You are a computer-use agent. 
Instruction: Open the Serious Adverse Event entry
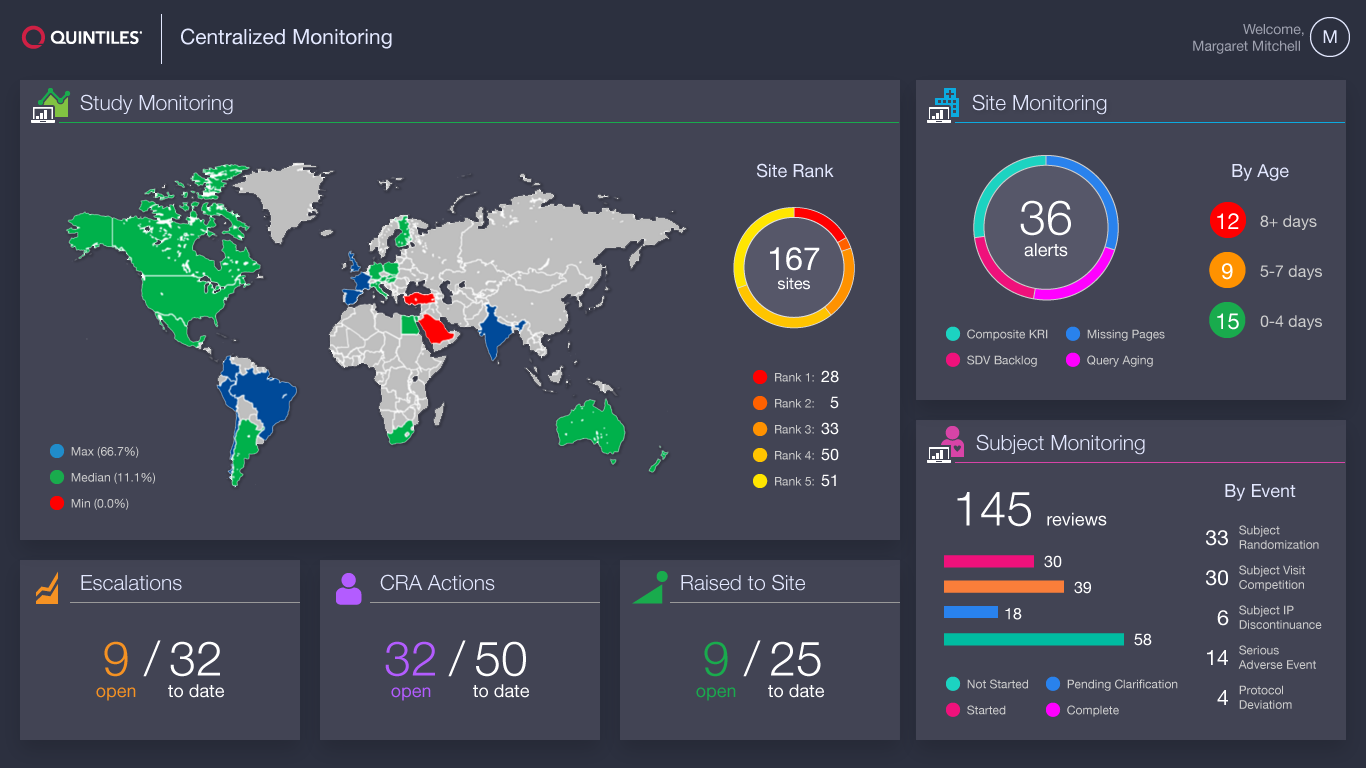pos(1262,658)
